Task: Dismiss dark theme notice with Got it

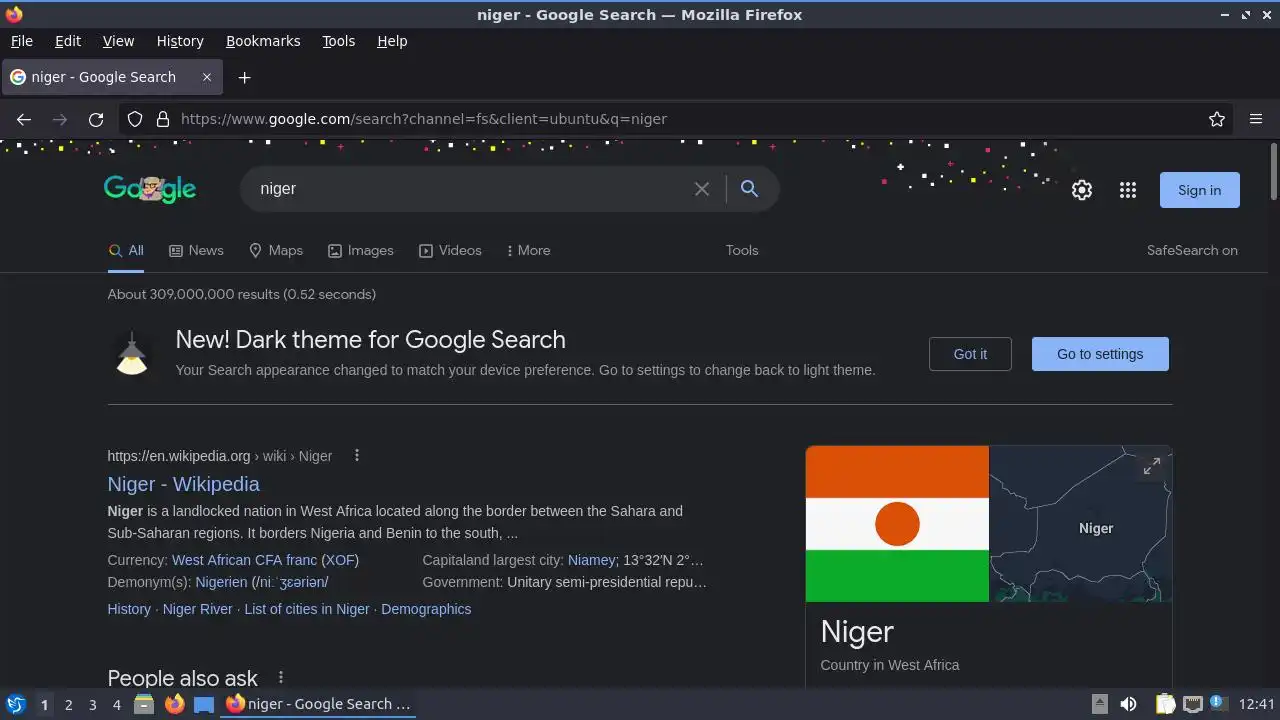Action: (970, 354)
